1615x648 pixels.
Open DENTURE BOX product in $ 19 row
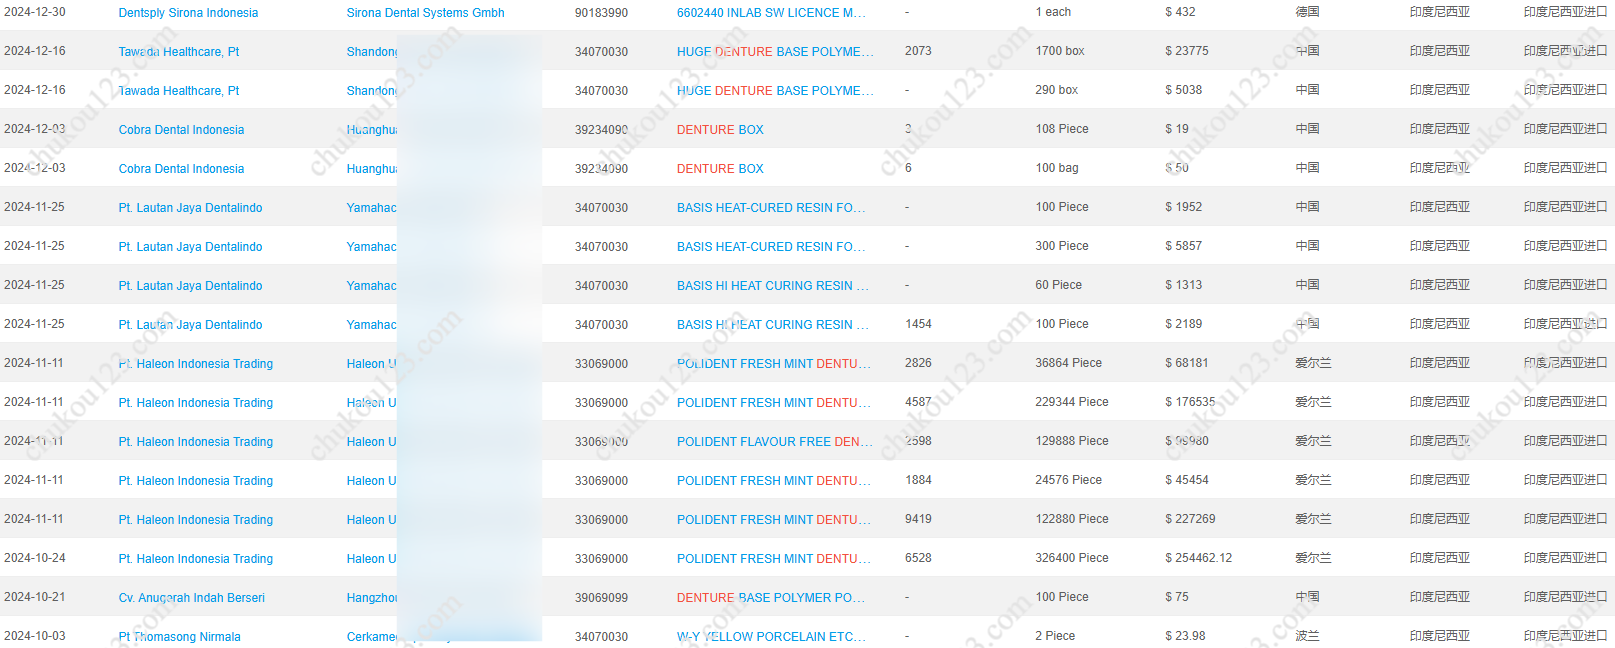click(x=720, y=130)
